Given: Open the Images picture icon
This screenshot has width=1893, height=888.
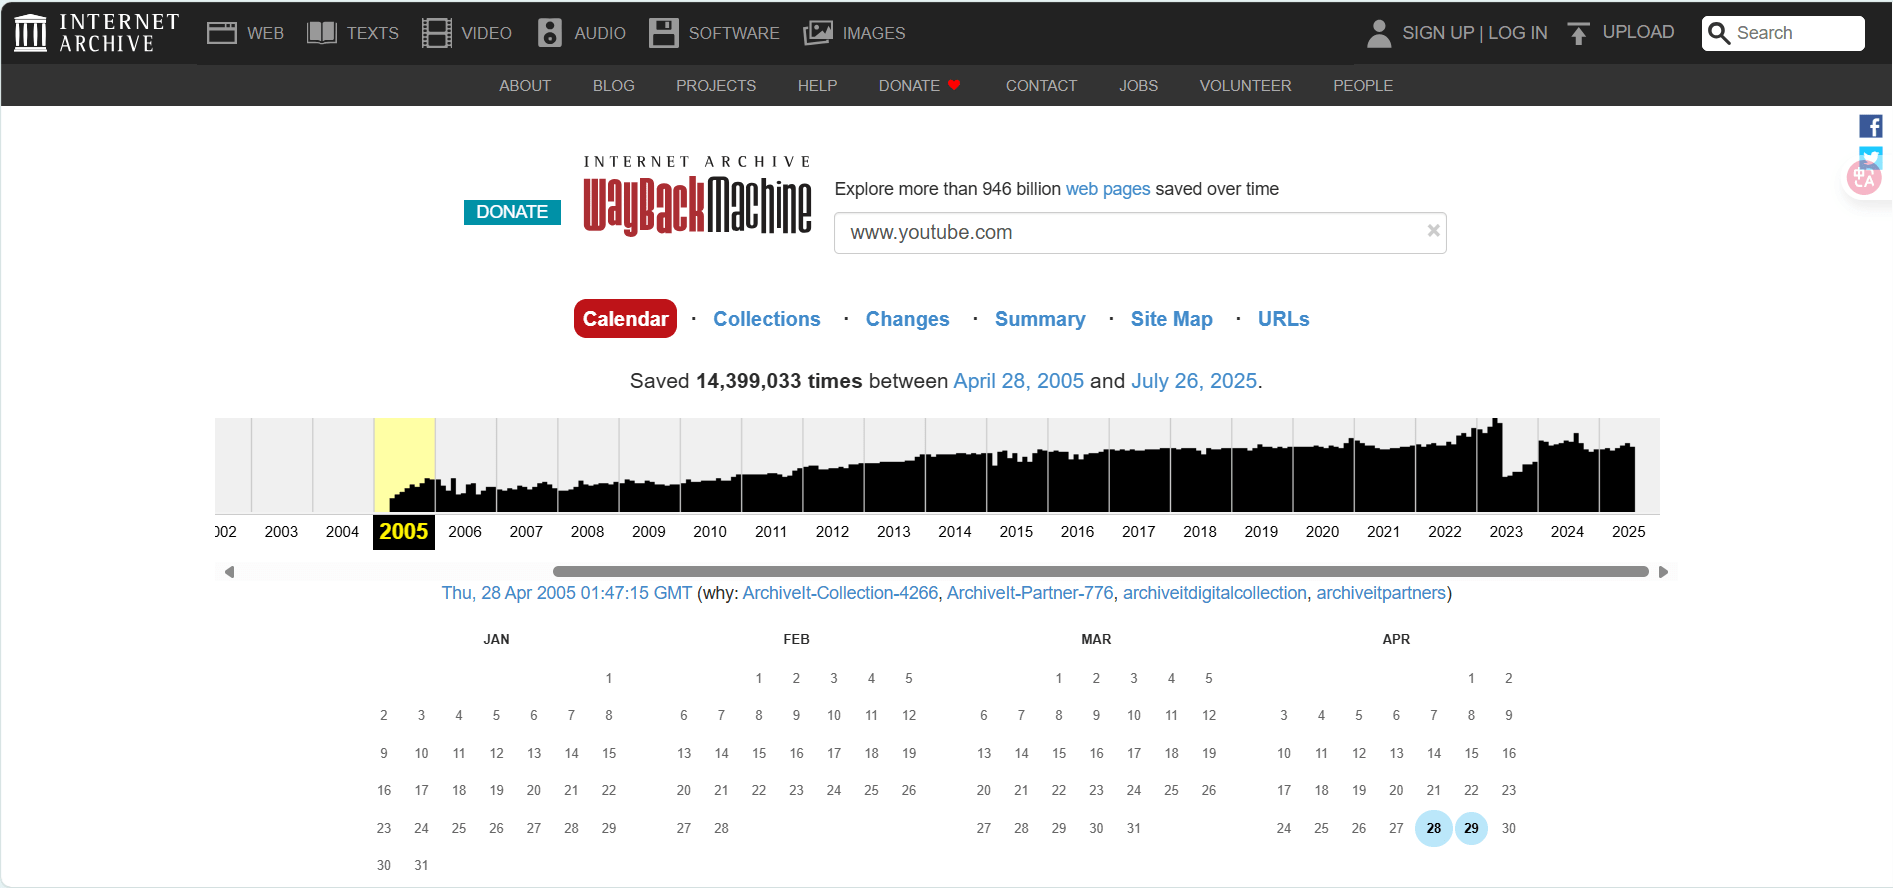Looking at the screenshot, I should 817,33.
